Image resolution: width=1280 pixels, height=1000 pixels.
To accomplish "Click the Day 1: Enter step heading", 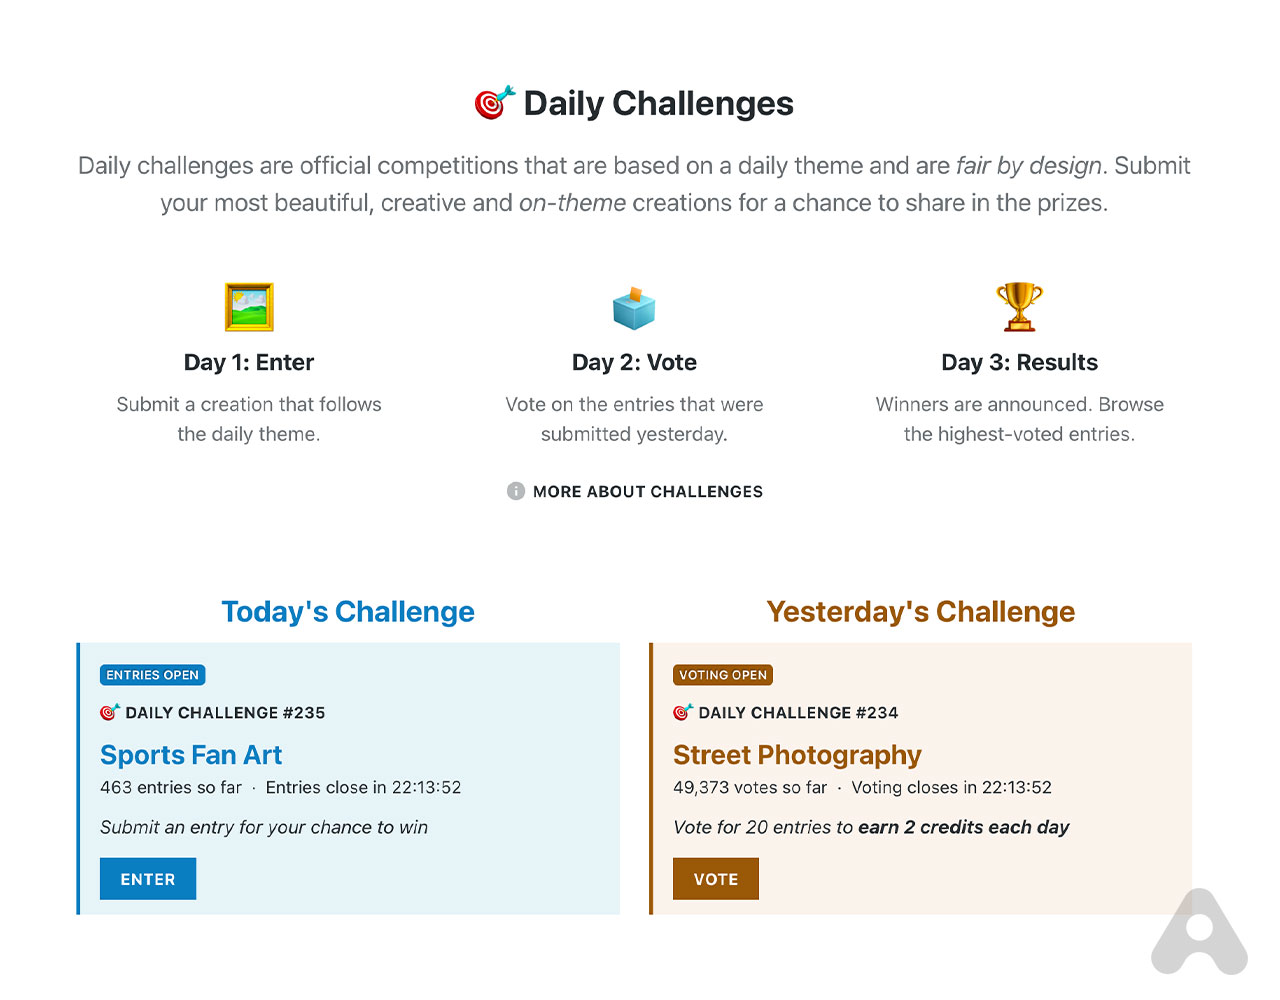I will pos(249,362).
